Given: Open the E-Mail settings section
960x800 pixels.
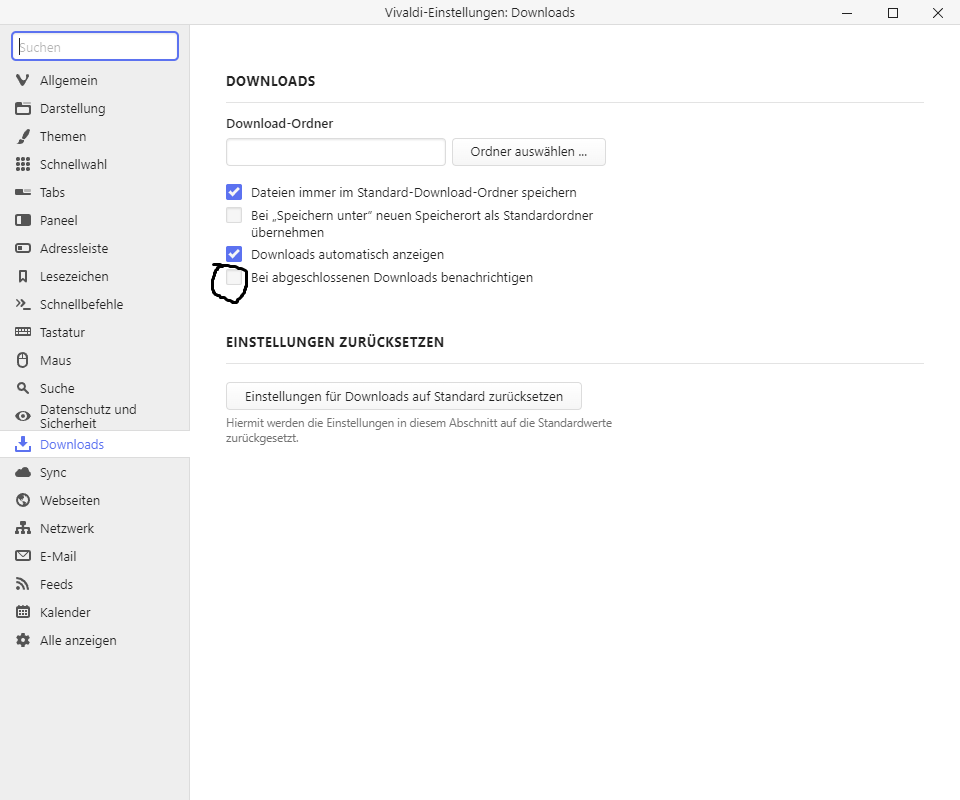Looking at the screenshot, I should [x=95, y=556].
